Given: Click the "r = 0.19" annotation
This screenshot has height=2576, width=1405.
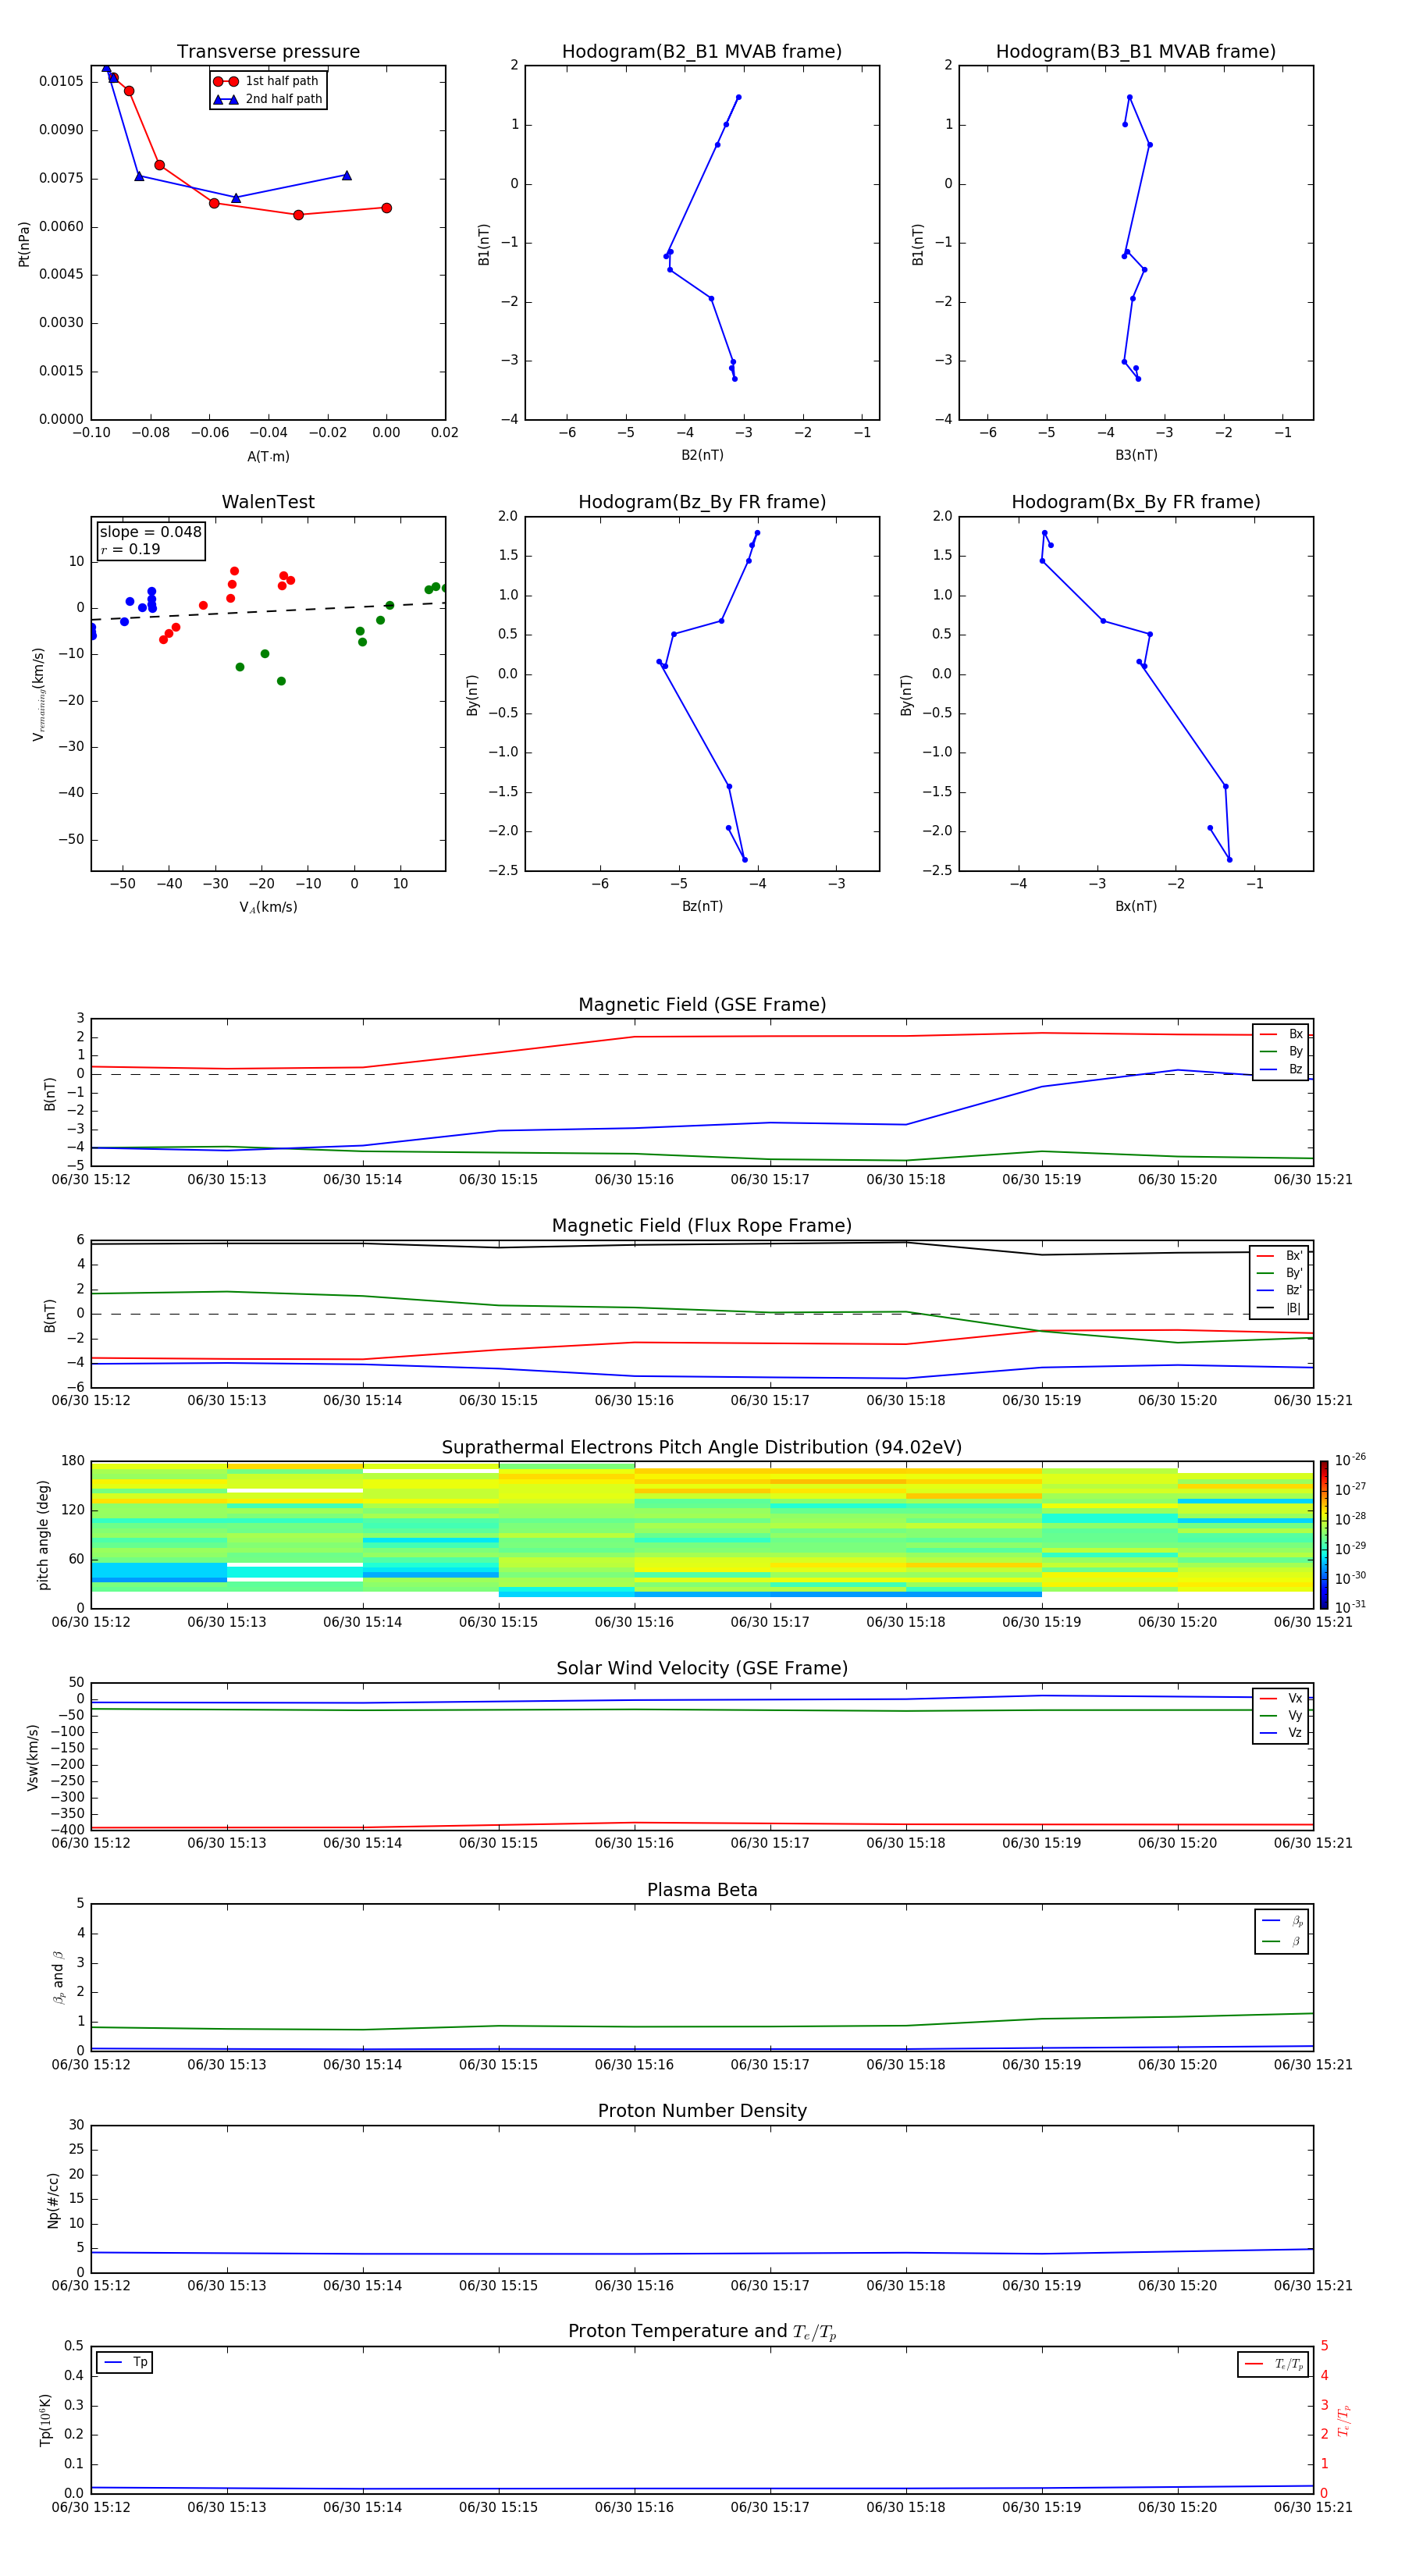Looking at the screenshot, I should 130,549.
